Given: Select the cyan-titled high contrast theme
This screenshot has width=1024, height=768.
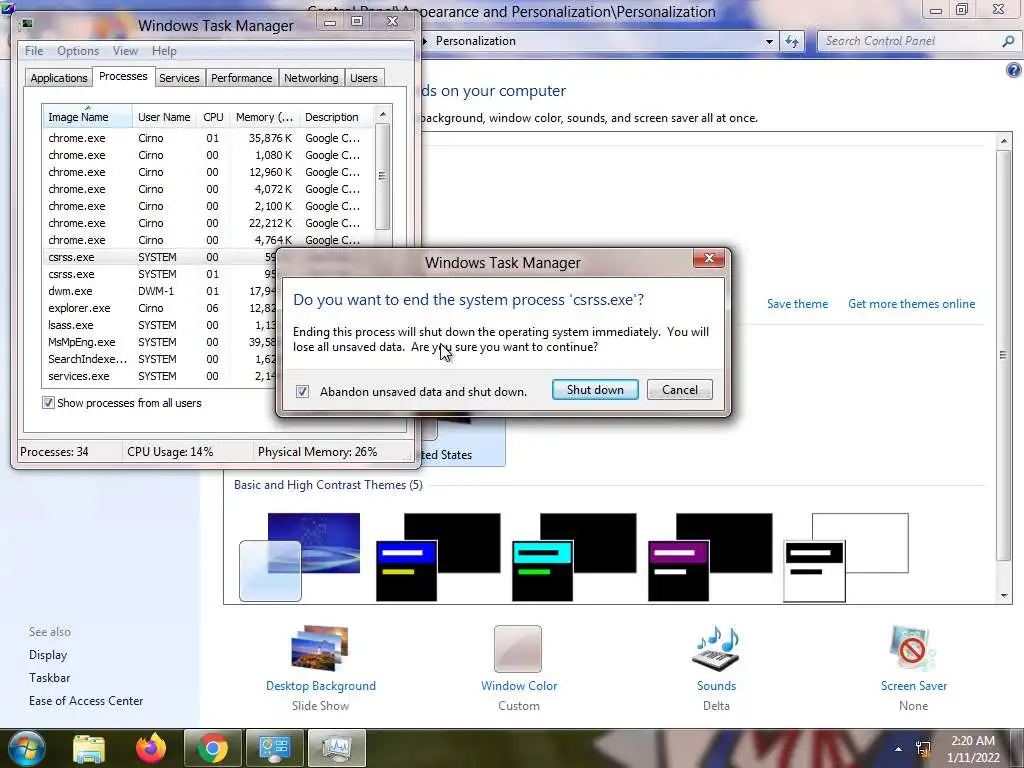Looking at the screenshot, I should click(574, 557).
